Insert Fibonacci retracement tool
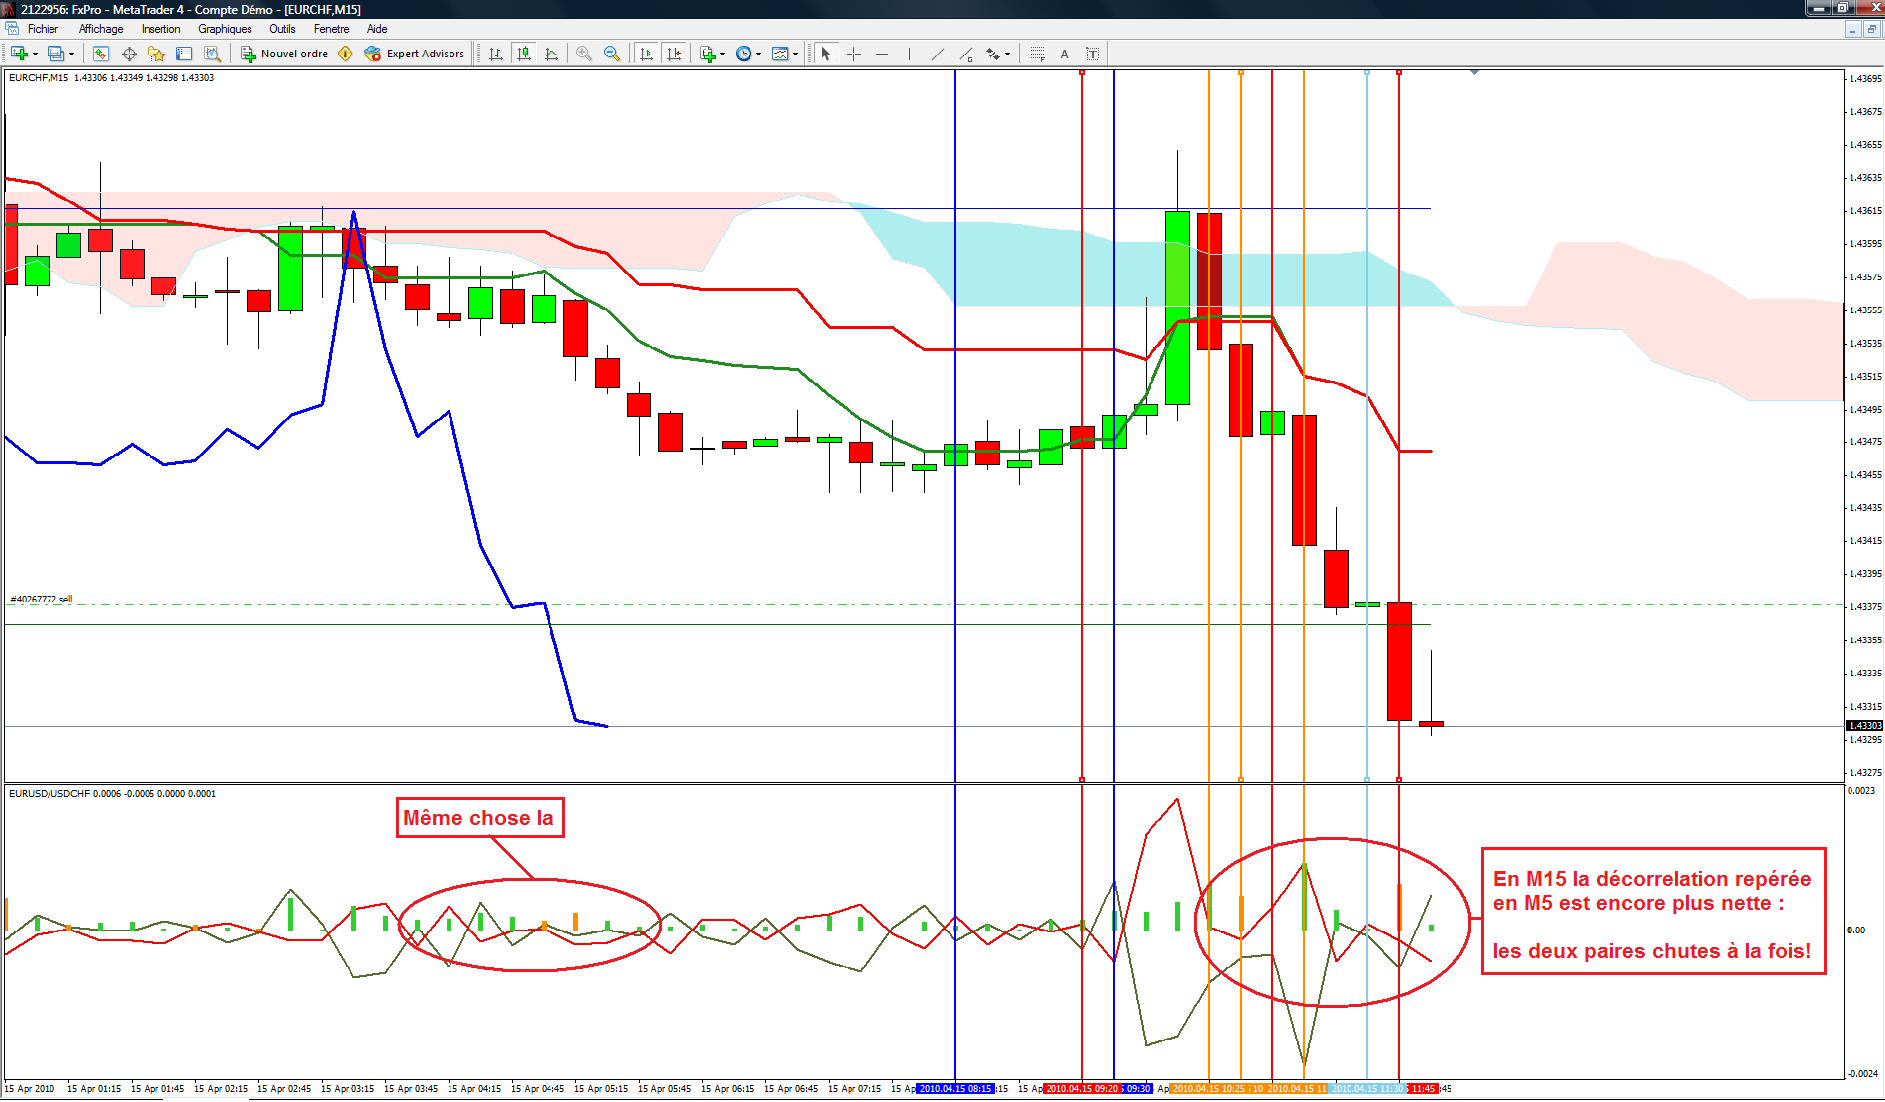Image resolution: width=1885 pixels, height=1102 pixels. pos(1037,54)
